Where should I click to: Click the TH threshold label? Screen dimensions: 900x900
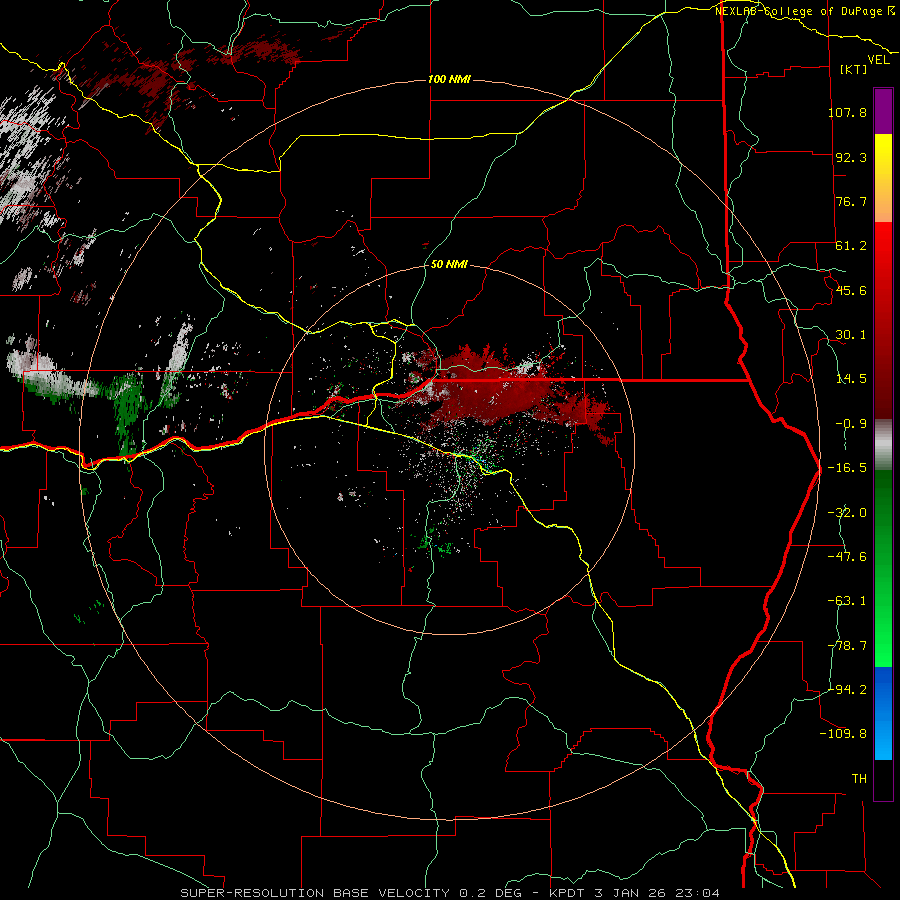(859, 779)
